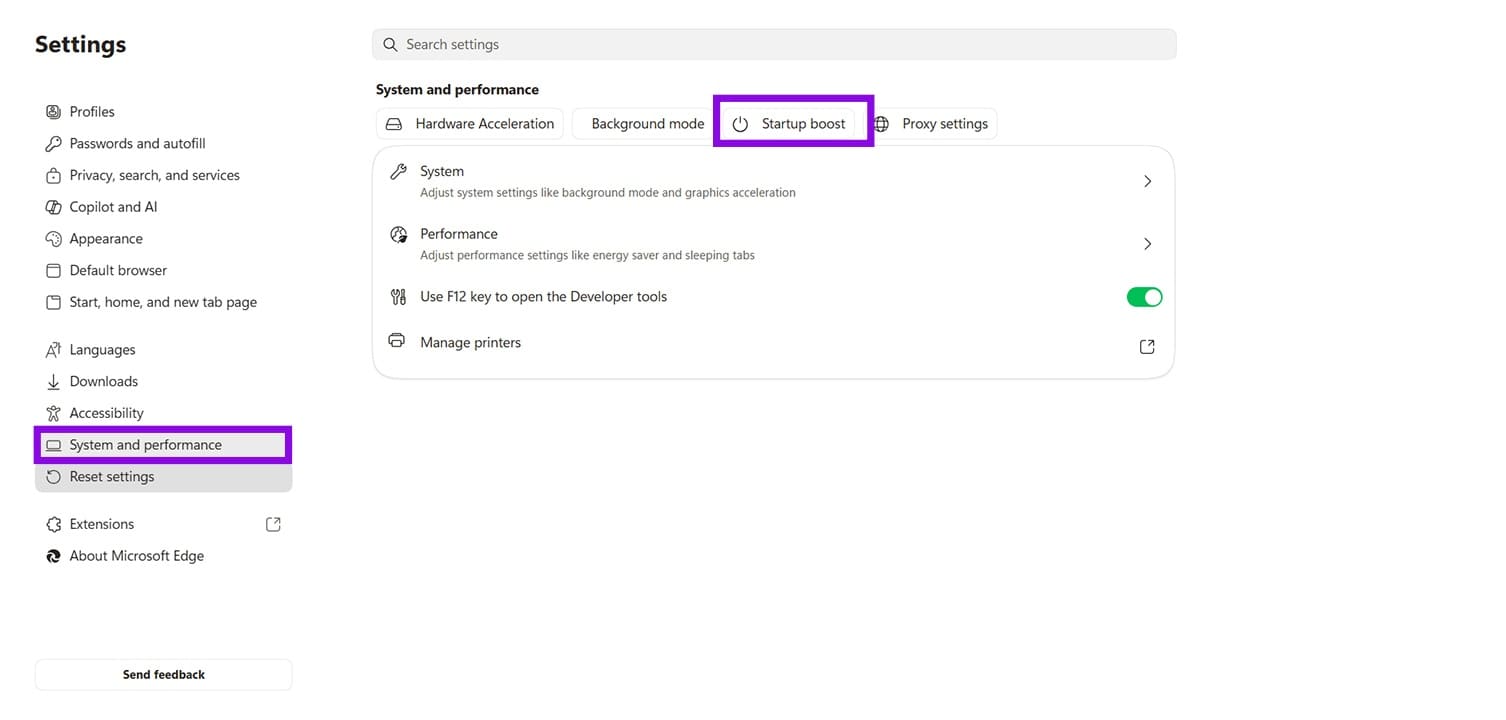This screenshot has width=1506, height=720.
Task: Toggle Use F12 key for Developer tools
Action: [x=1144, y=297]
